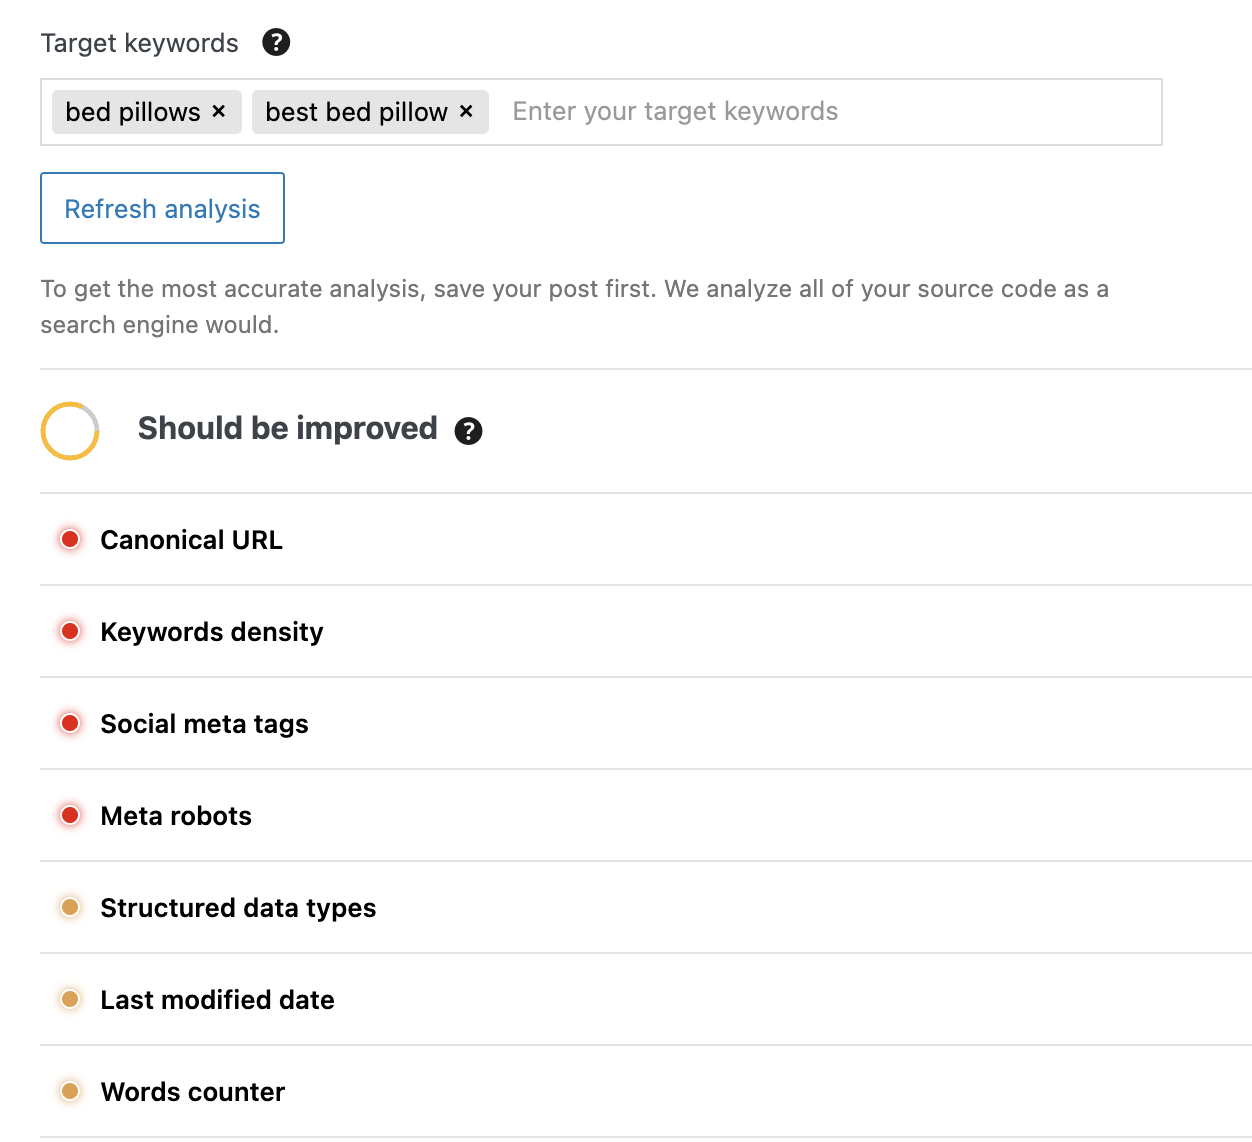
Task: Expand the Words counter section
Action: [x=646, y=1092]
